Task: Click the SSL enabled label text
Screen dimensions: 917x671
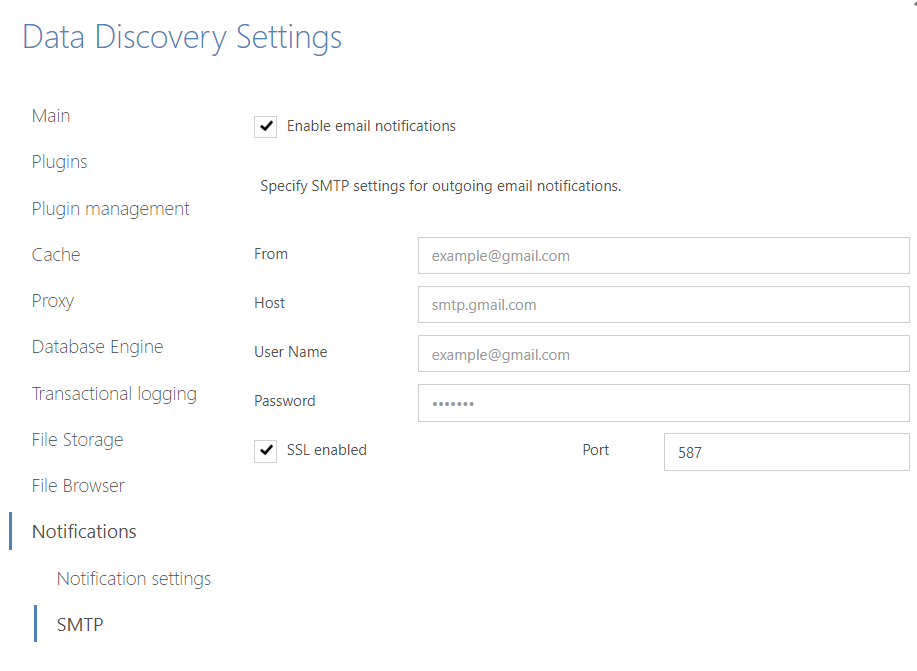Action: (x=326, y=450)
